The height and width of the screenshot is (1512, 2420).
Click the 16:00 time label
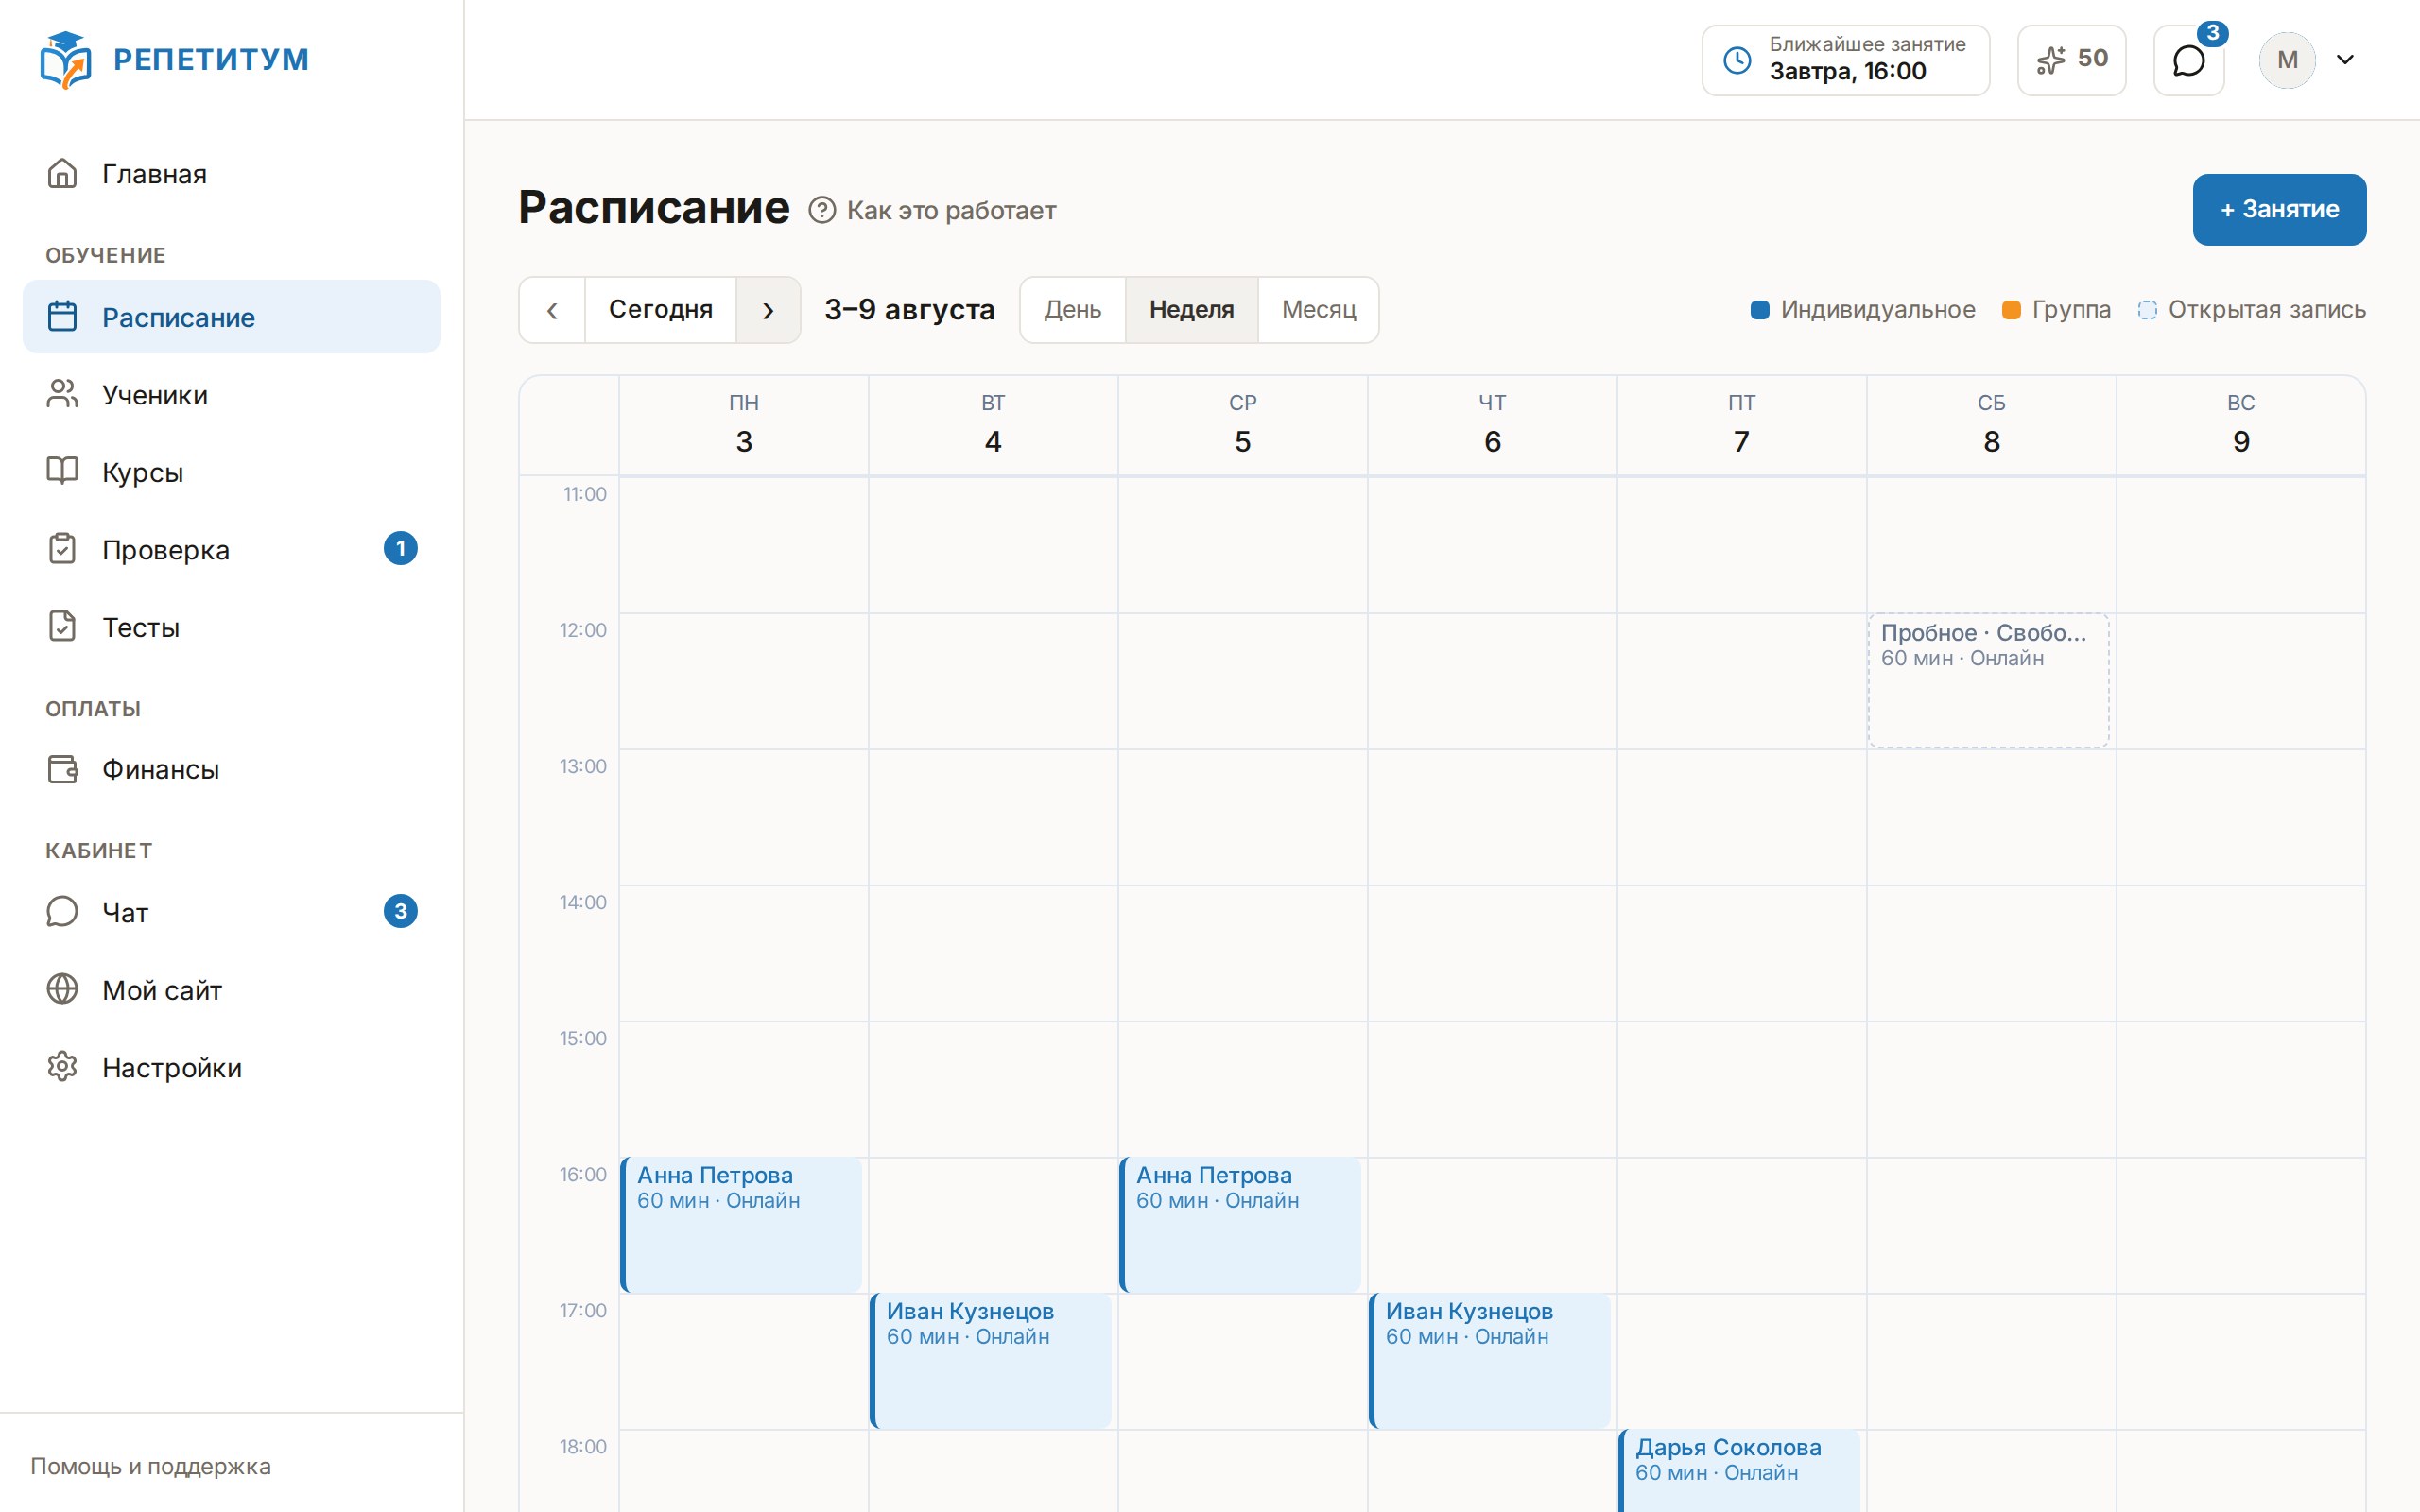pyautogui.click(x=583, y=1174)
